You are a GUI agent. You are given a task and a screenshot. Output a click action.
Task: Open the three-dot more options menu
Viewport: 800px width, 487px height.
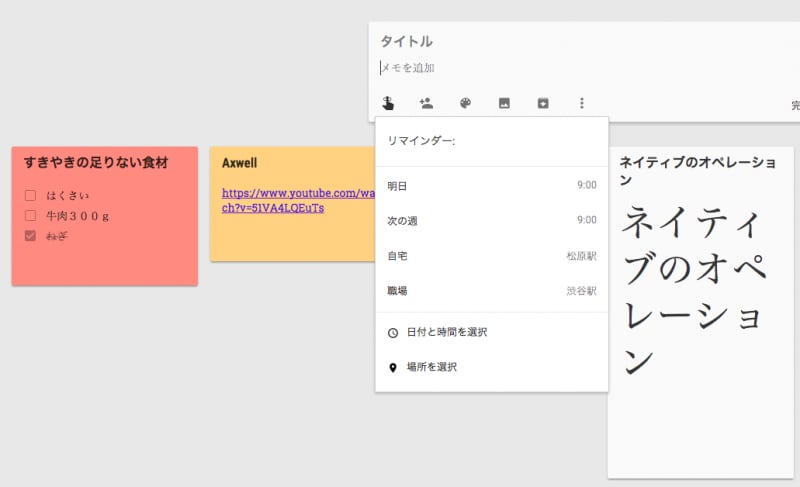point(582,103)
